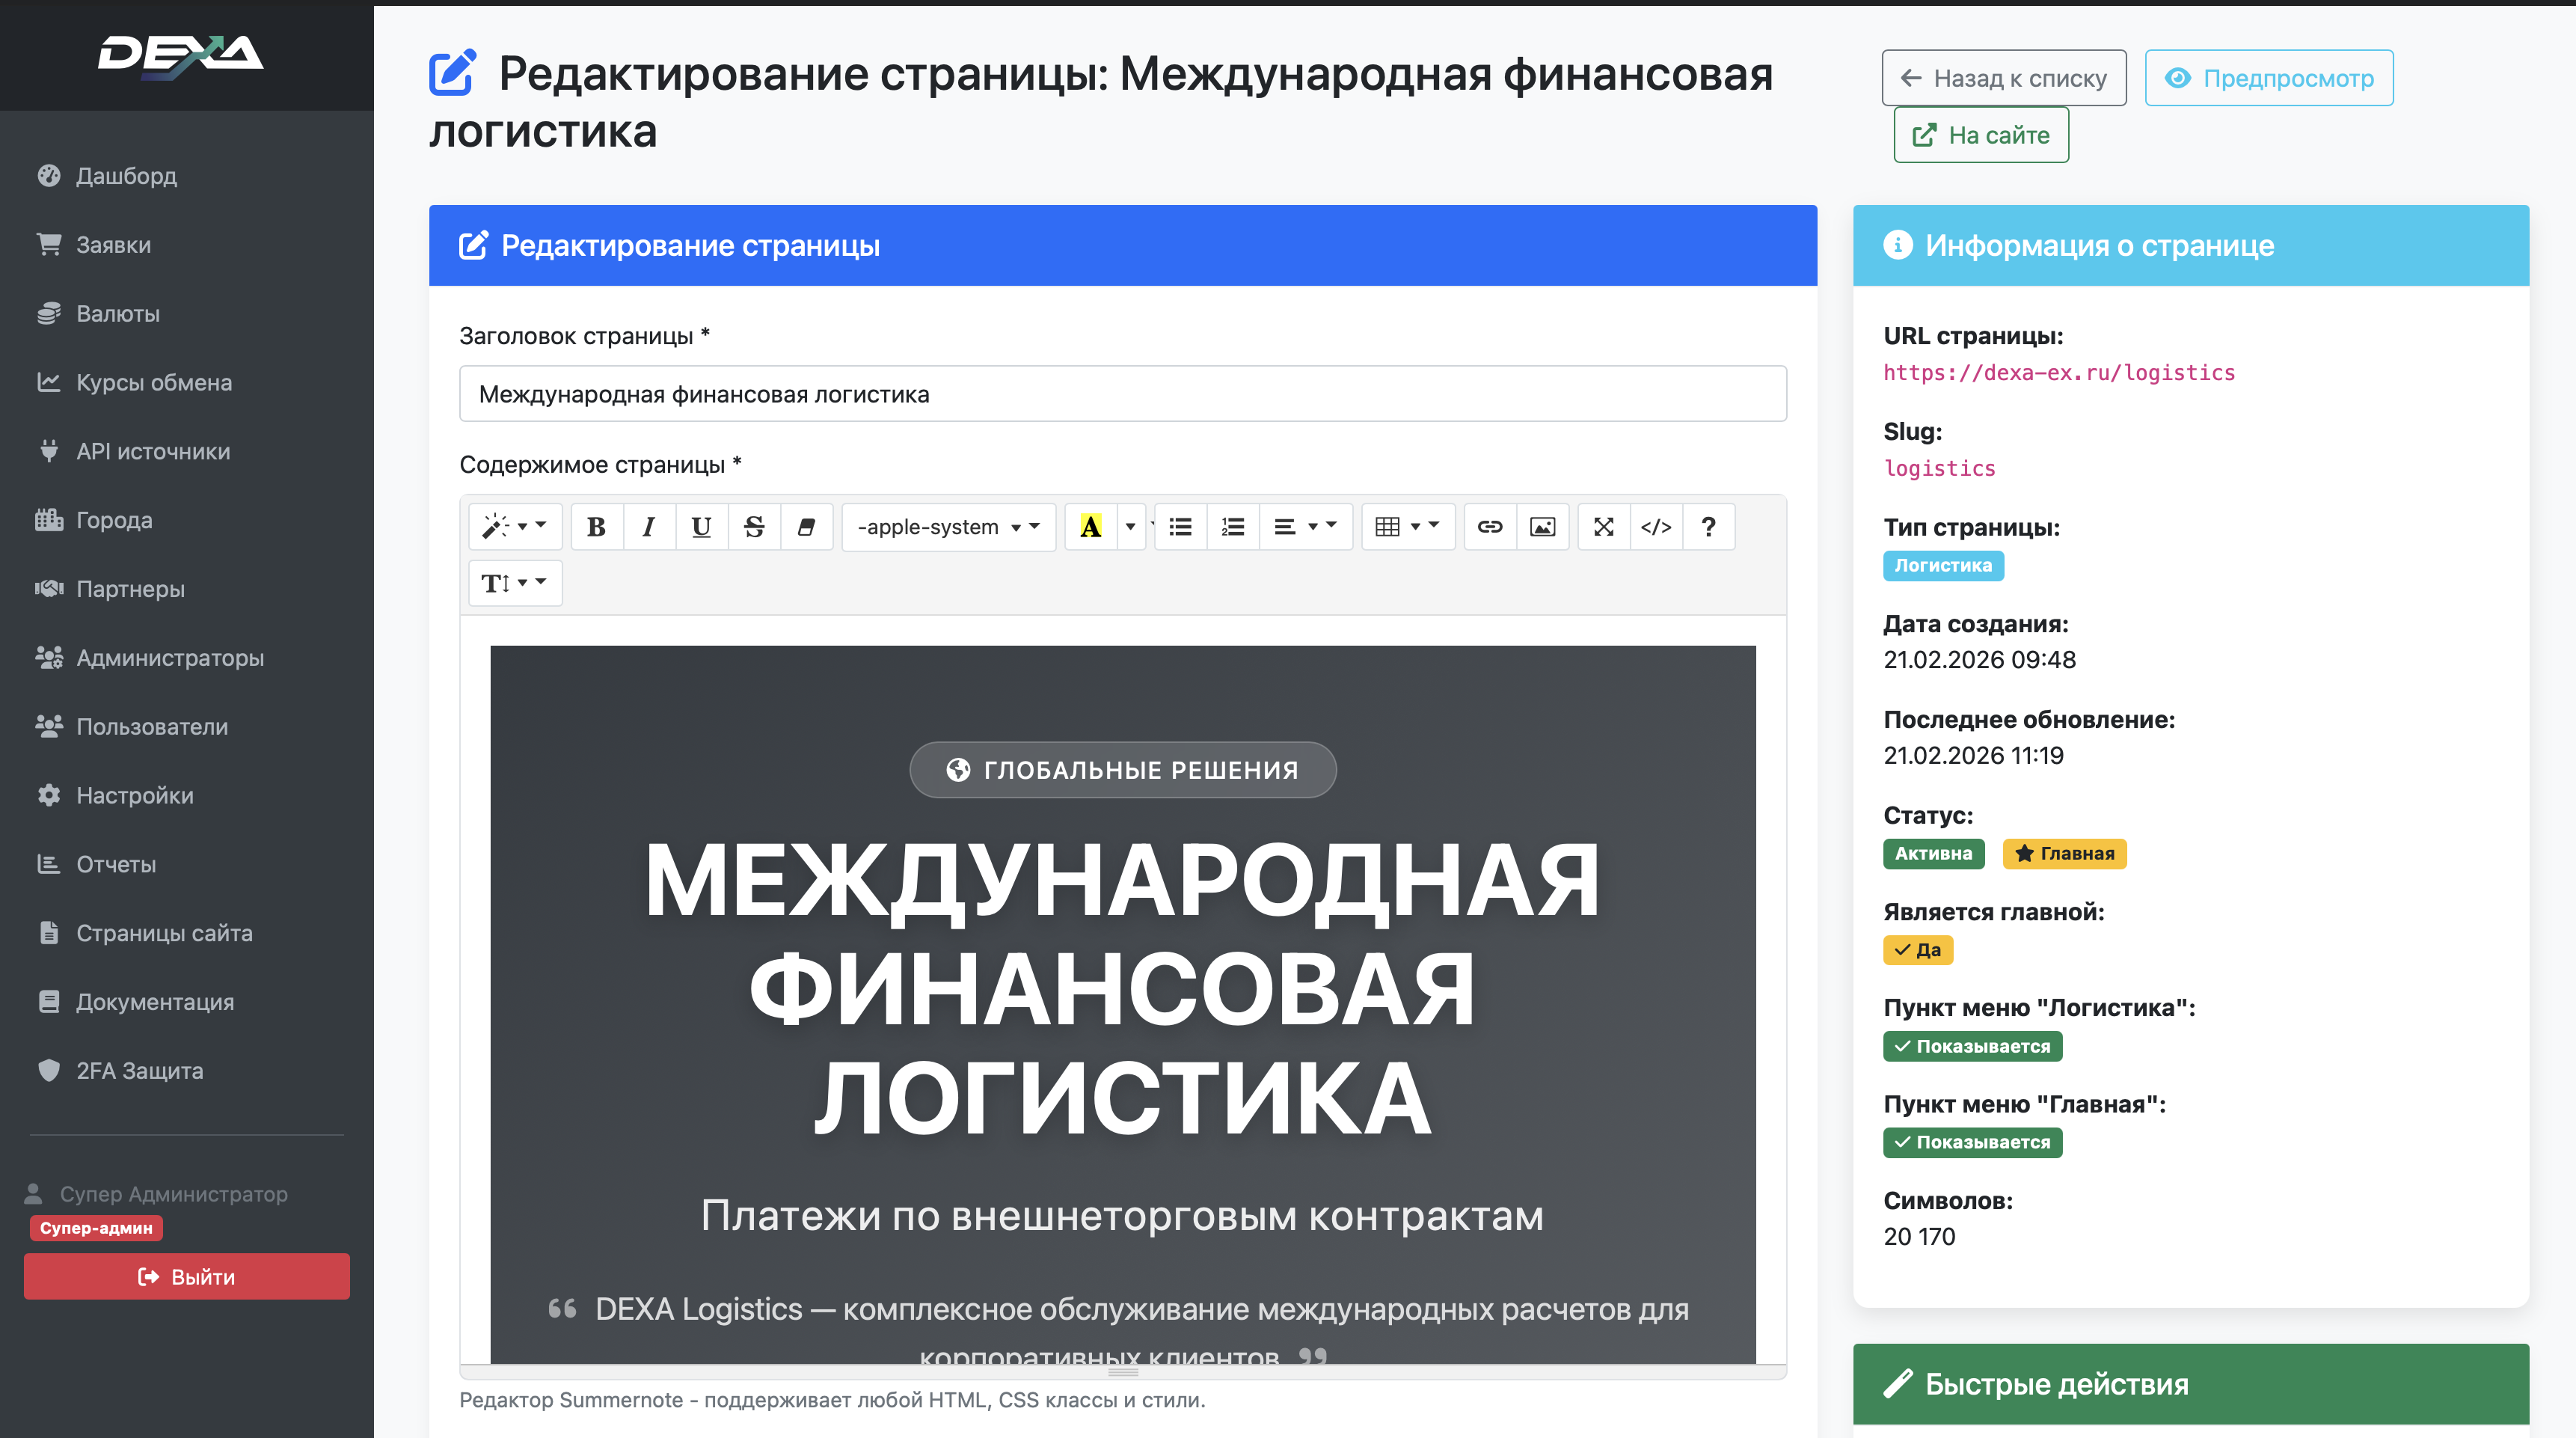2576x1438 pixels.
Task: Remove font style with the eraser tool
Action: [x=806, y=527]
